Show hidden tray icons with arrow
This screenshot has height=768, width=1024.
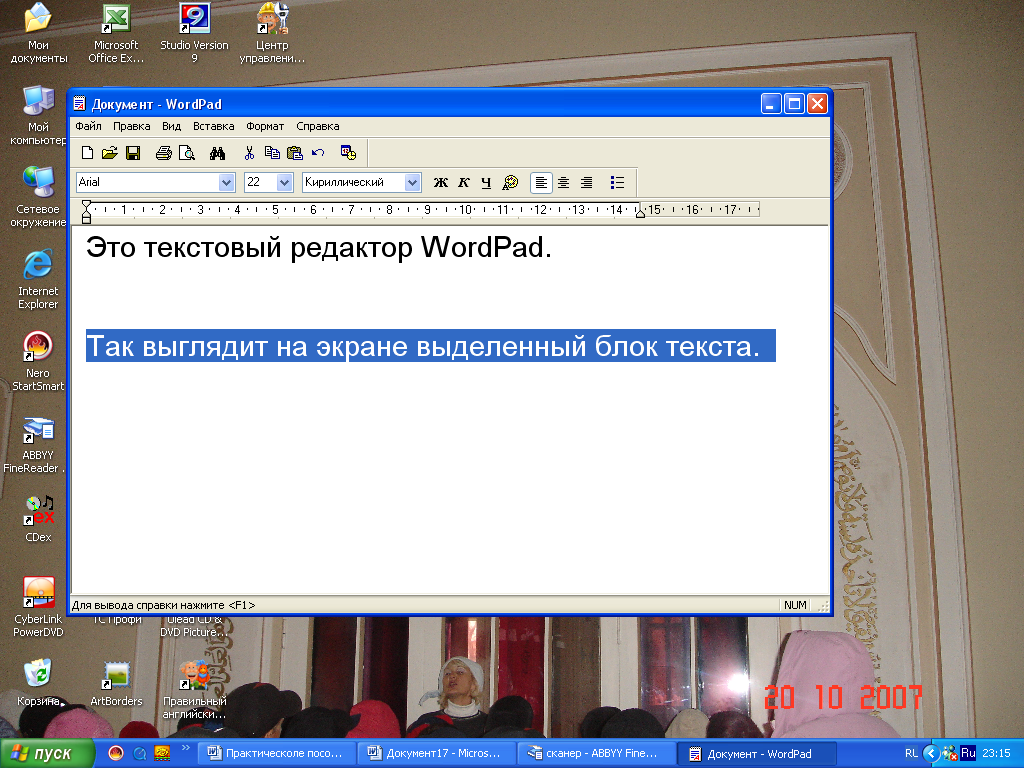pyautogui.click(x=931, y=754)
